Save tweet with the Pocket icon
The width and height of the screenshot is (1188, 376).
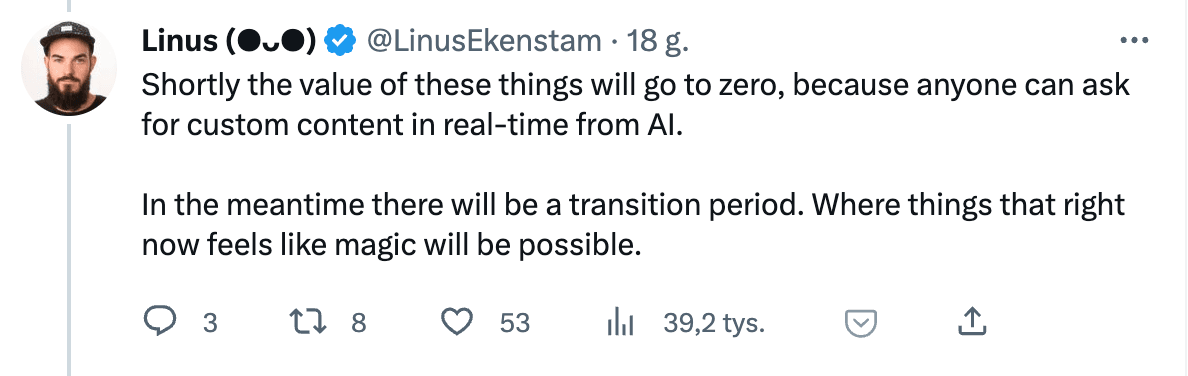pyautogui.click(x=861, y=324)
